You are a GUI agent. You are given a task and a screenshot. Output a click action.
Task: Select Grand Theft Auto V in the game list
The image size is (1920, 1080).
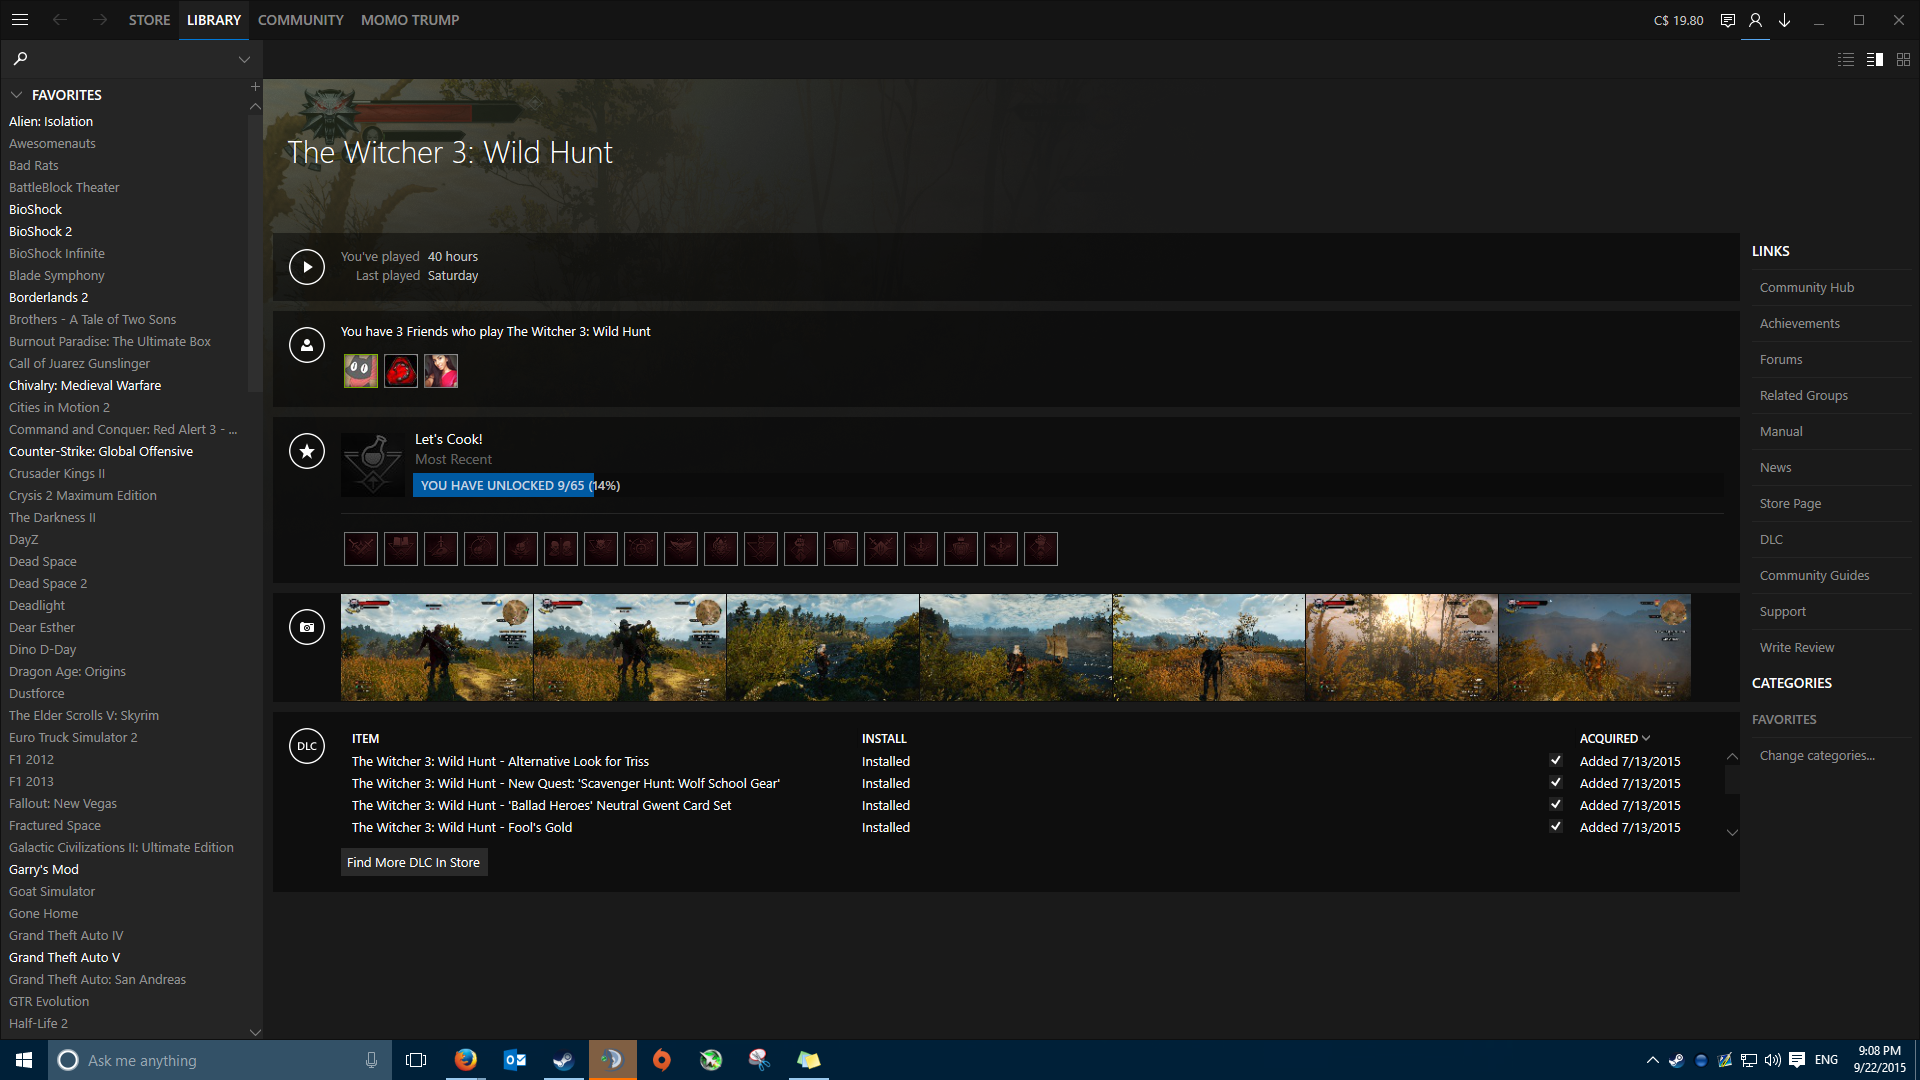[65, 957]
